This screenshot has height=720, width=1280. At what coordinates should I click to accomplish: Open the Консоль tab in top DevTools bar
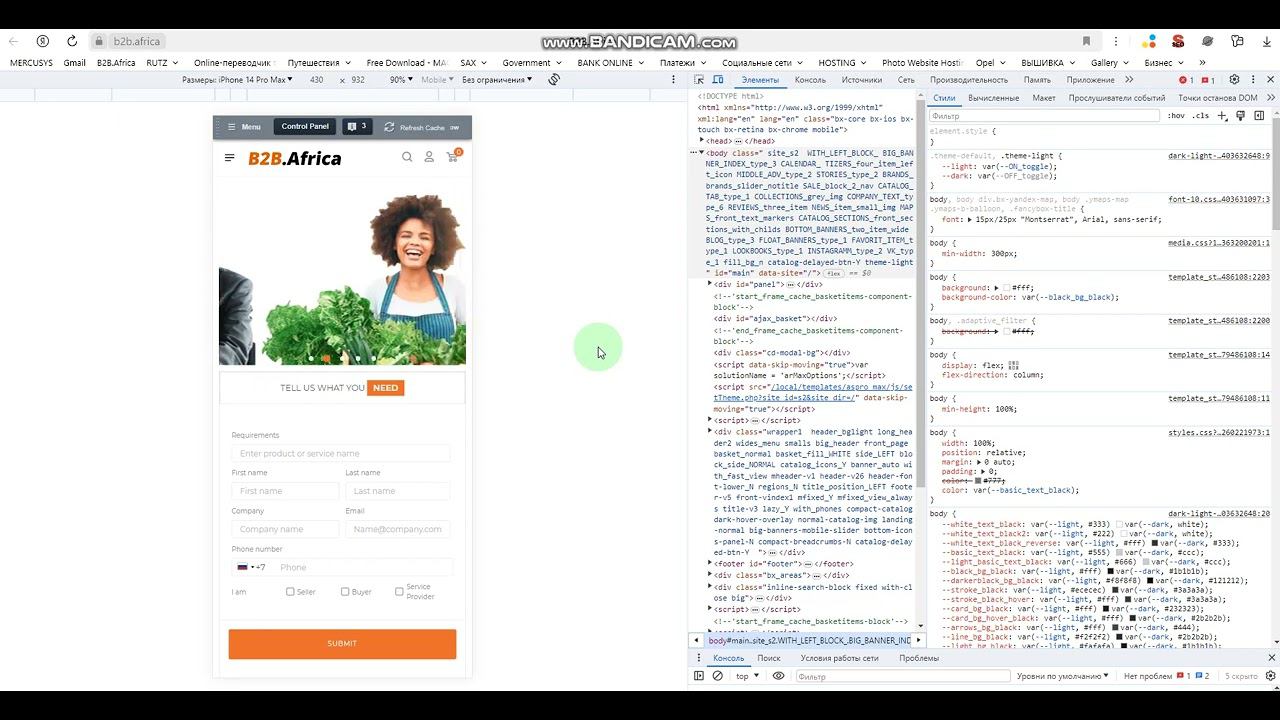coord(810,80)
